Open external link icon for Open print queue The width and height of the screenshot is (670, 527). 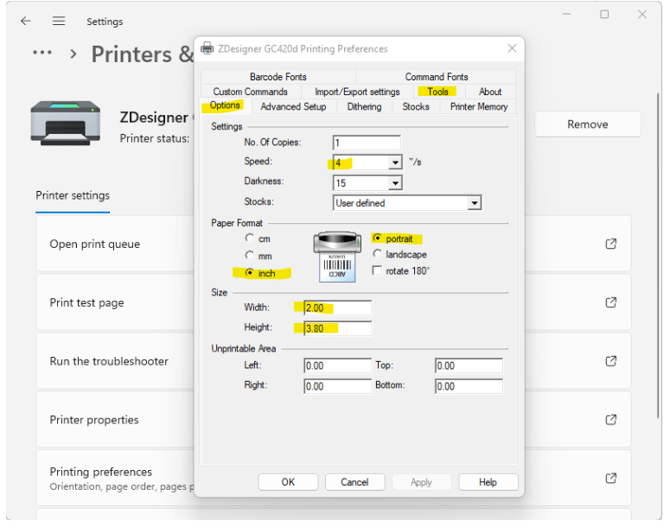point(611,244)
